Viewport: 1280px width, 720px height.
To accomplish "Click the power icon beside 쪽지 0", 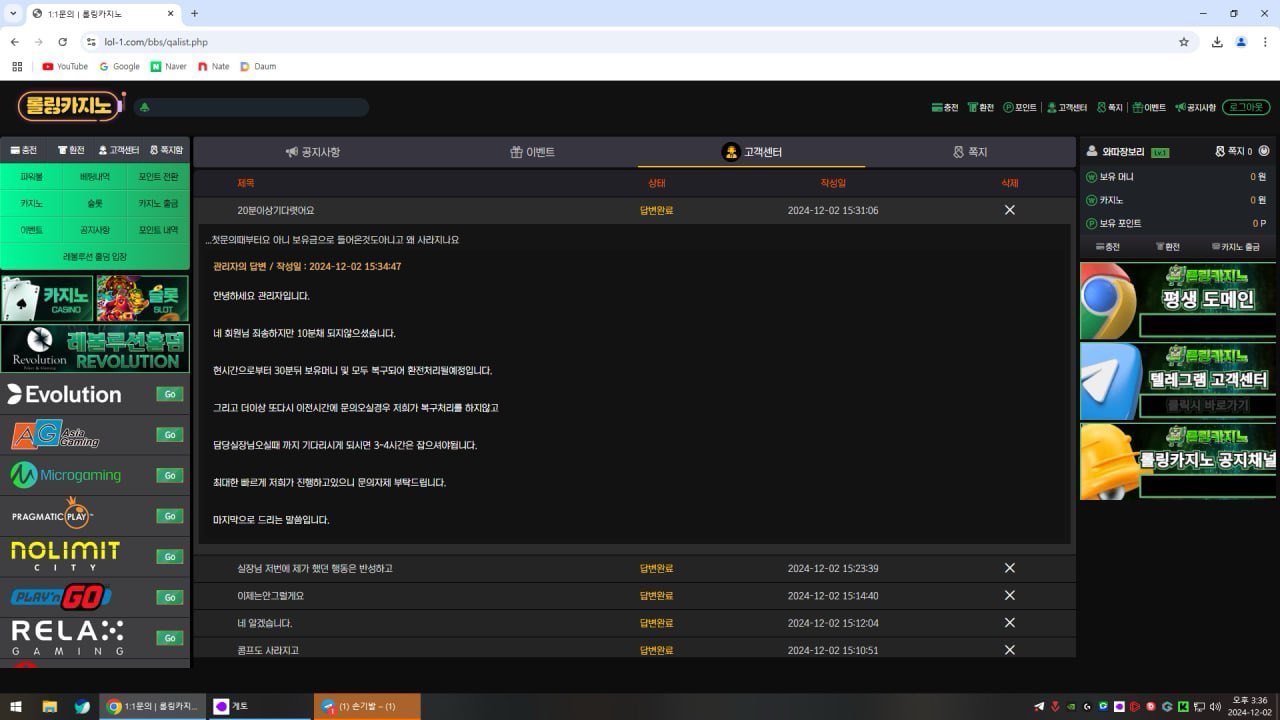I will [x=1264, y=151].
